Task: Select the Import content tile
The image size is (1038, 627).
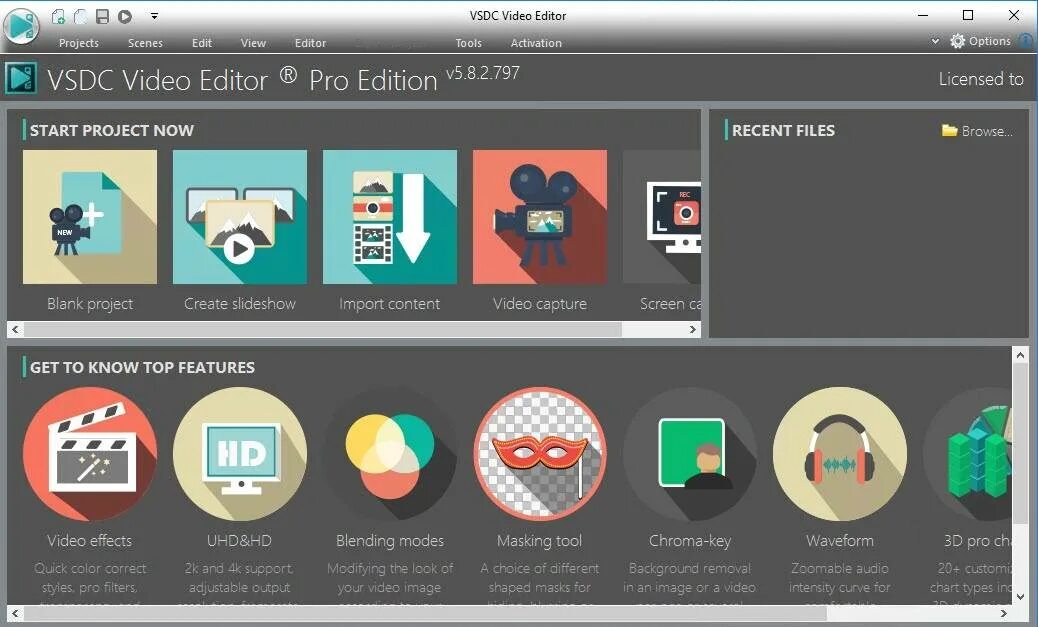Action: point(390,217)
